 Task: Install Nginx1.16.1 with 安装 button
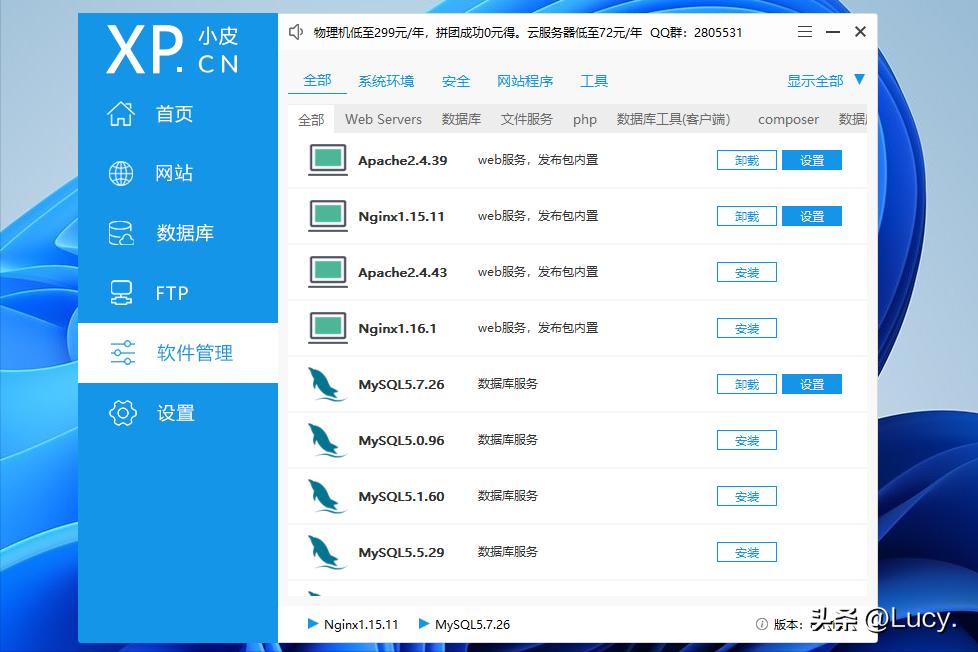[x=747, y=328]
